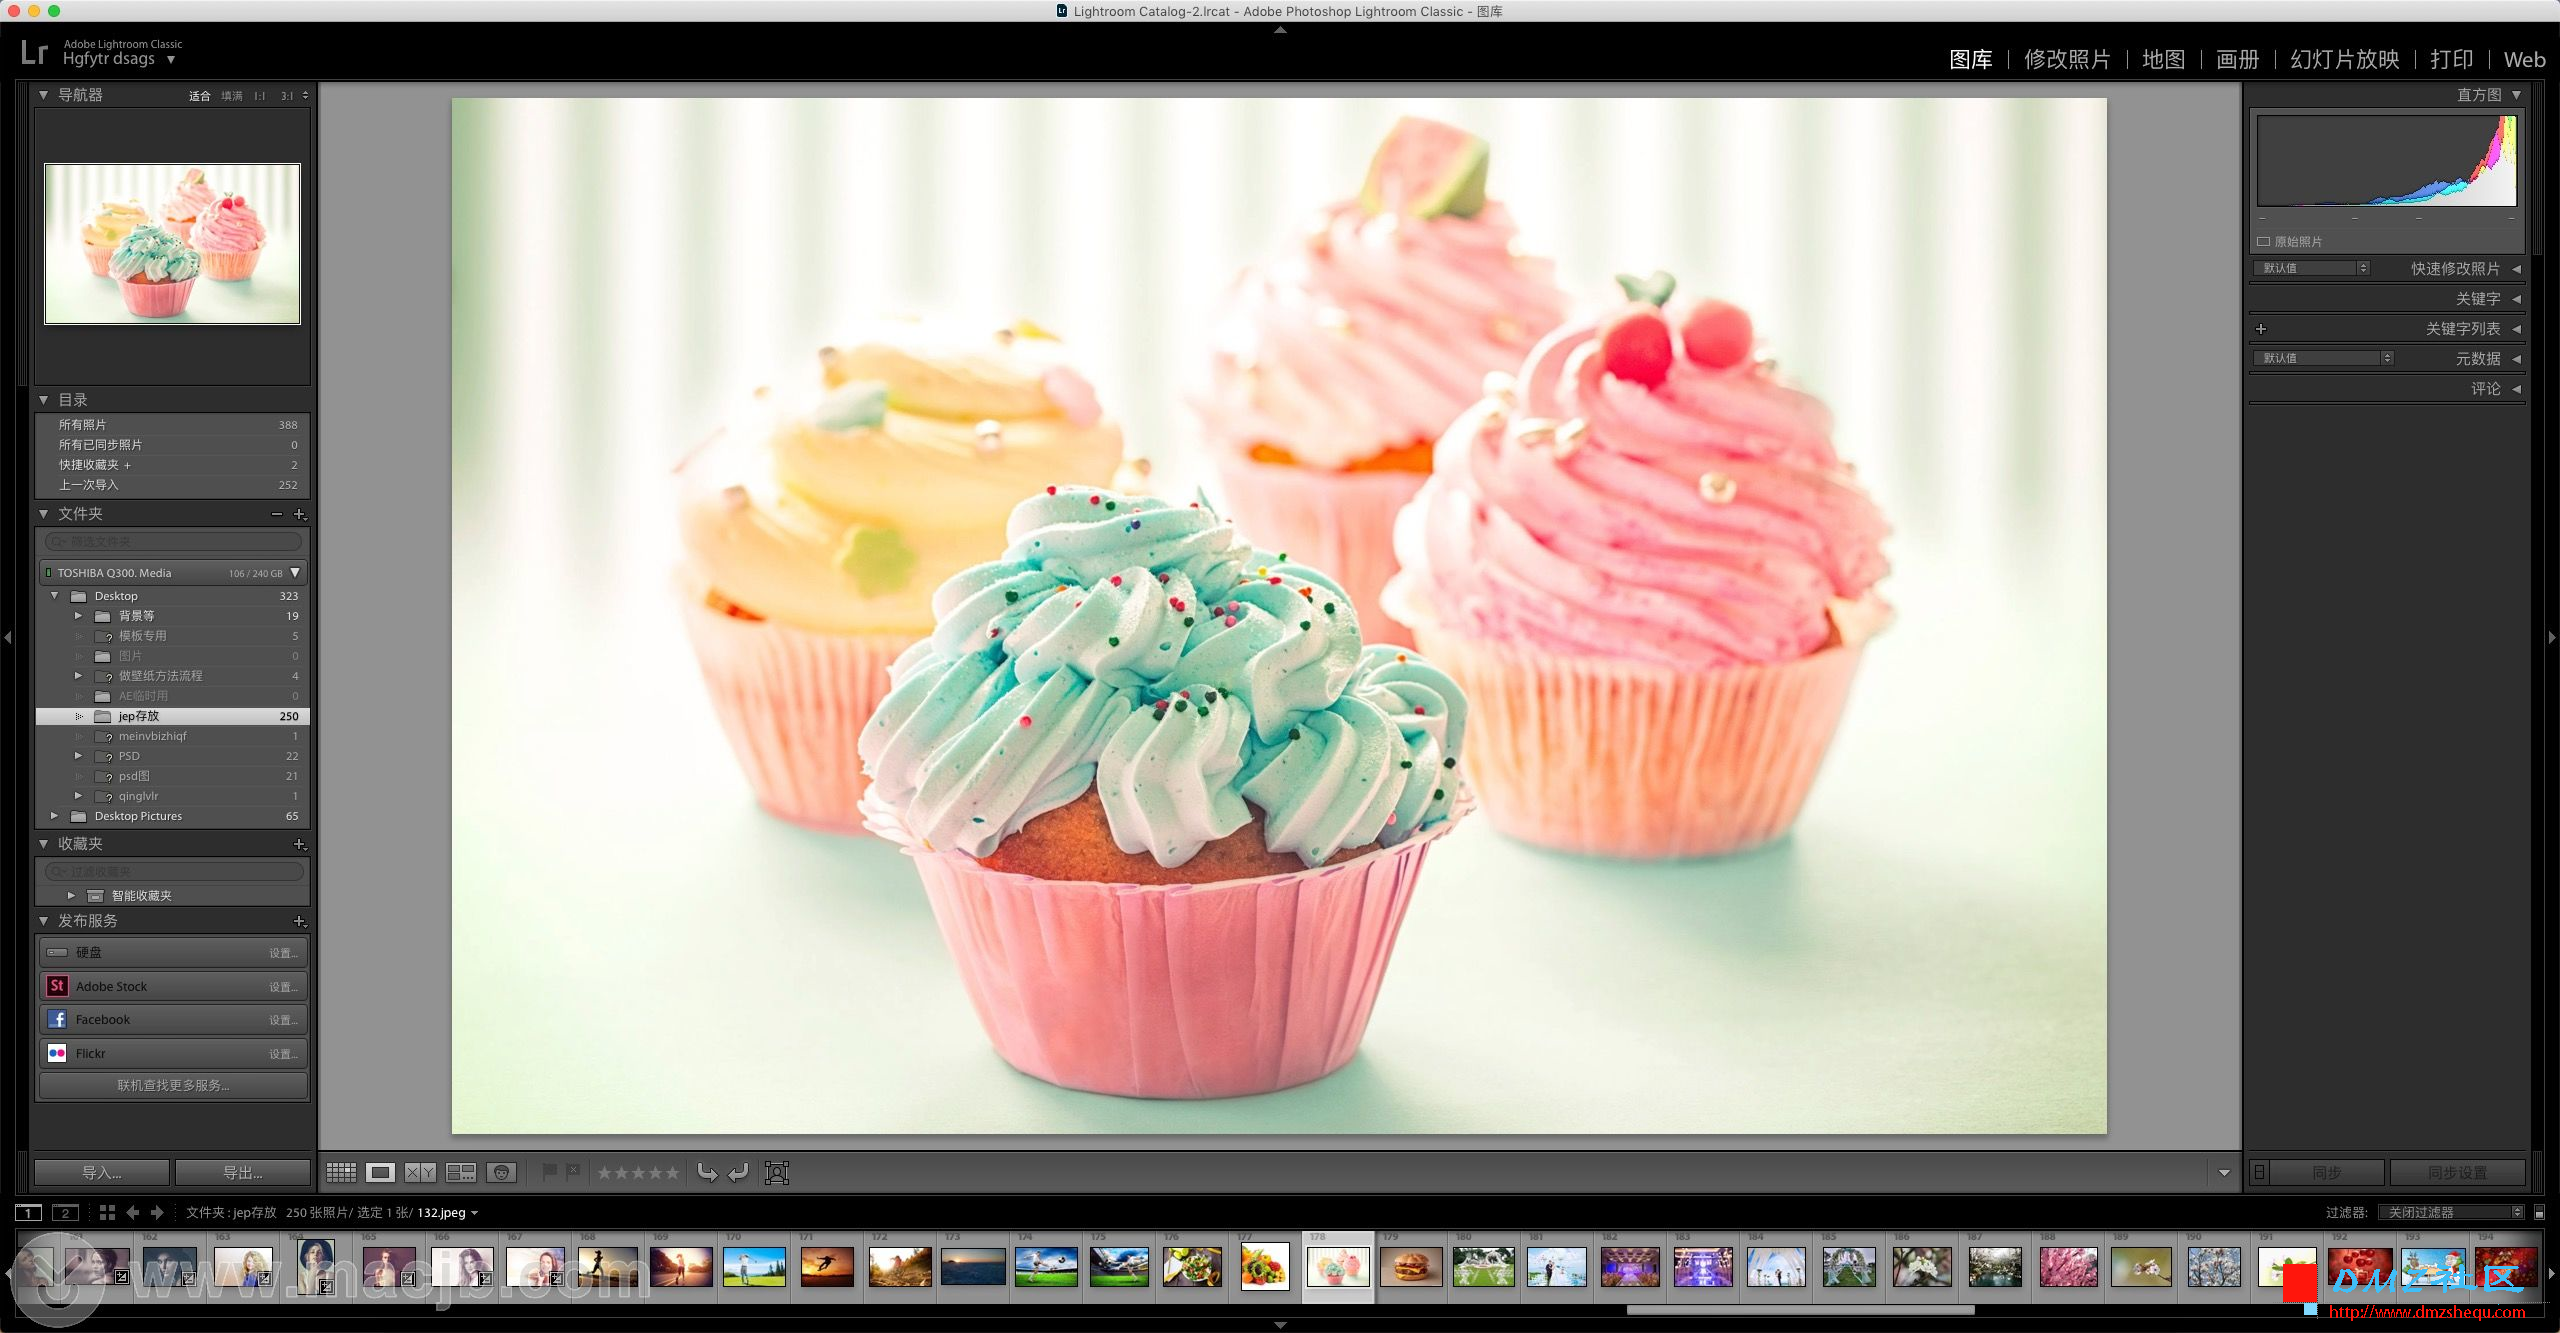
Task: Toggle filter switch at filmstrip right end
Action: [2539, 1213]
